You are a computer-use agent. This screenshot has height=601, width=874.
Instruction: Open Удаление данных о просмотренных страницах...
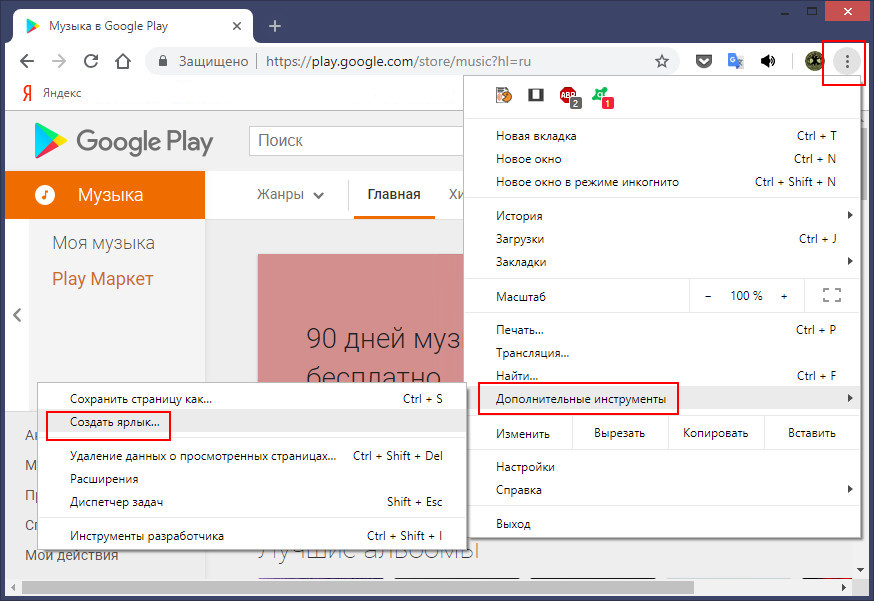[252, 456]
